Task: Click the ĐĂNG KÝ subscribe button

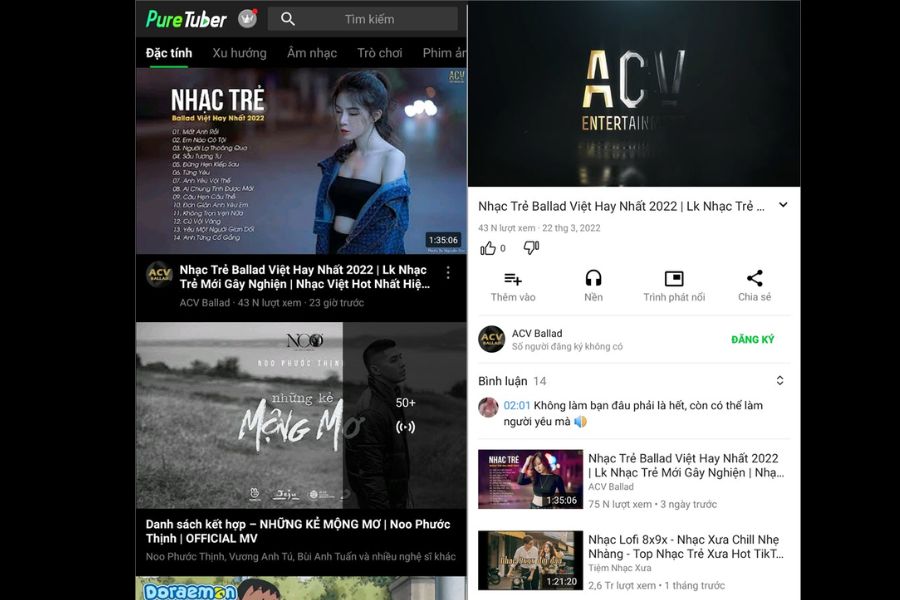Action: click(x=752, y=339)
